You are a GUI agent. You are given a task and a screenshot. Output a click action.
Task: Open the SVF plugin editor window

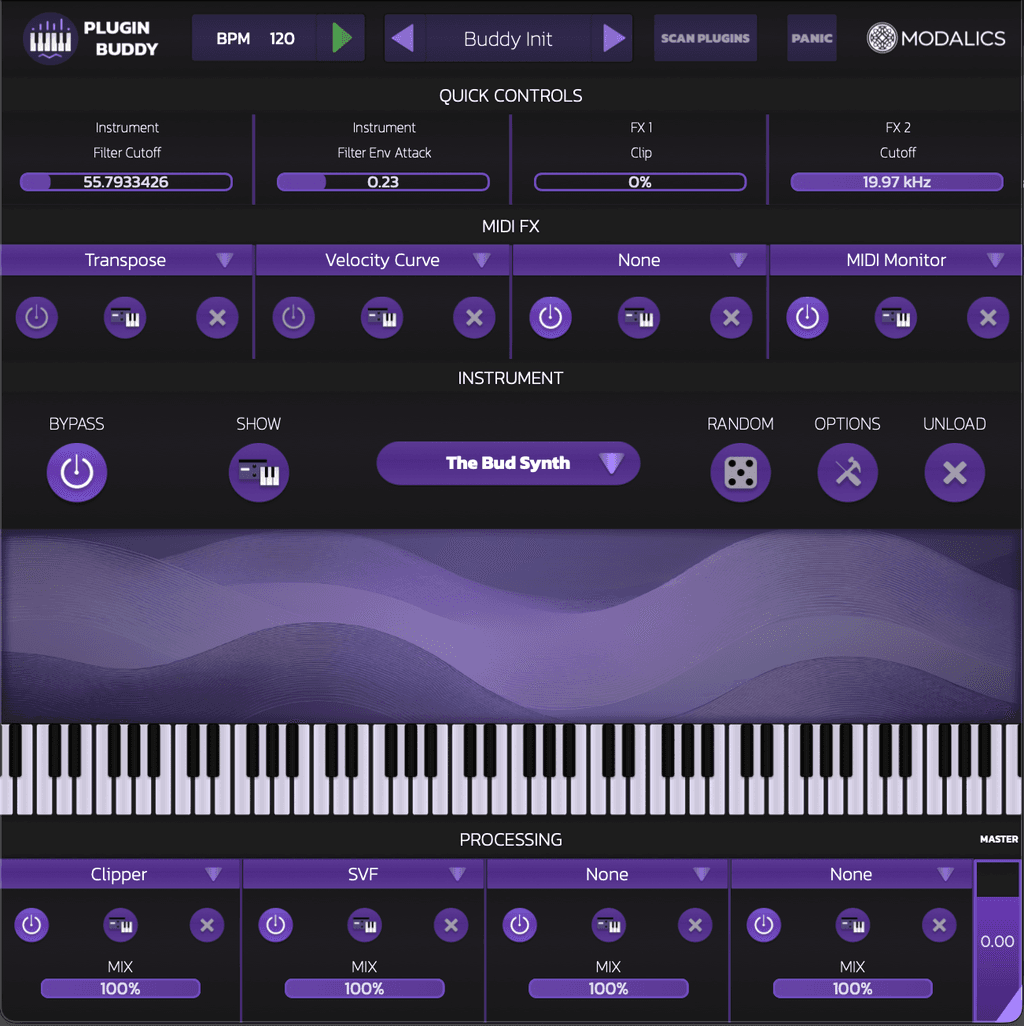click(364, 925)
